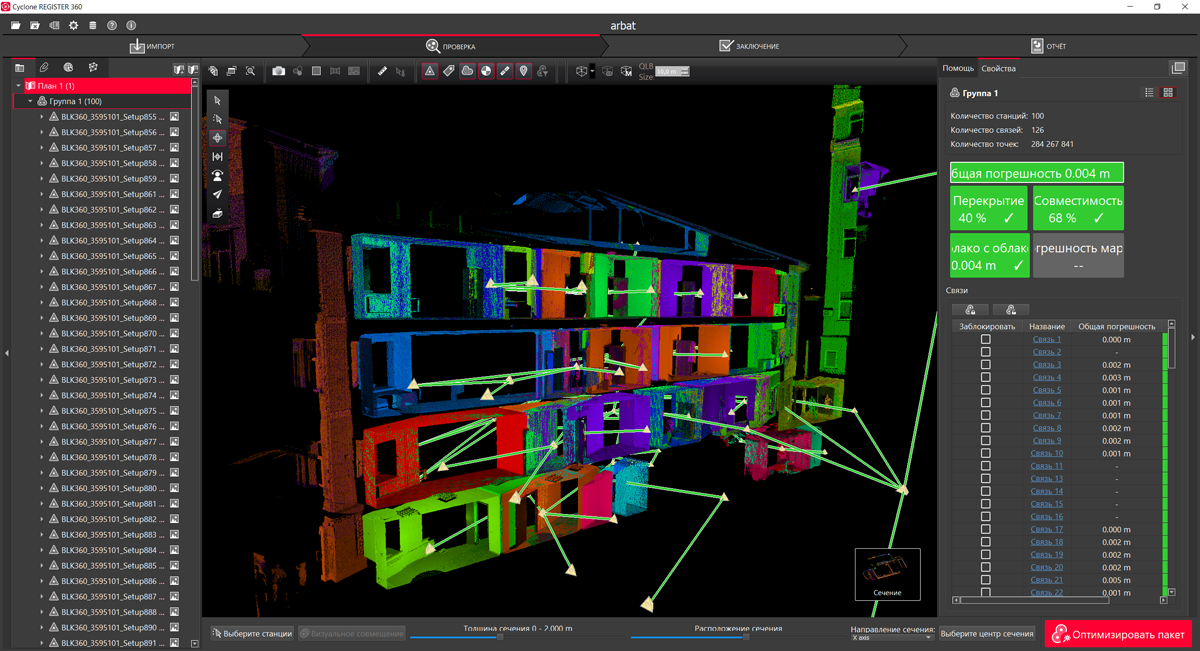Click the location pin marker icon

[x=523, y=71]
